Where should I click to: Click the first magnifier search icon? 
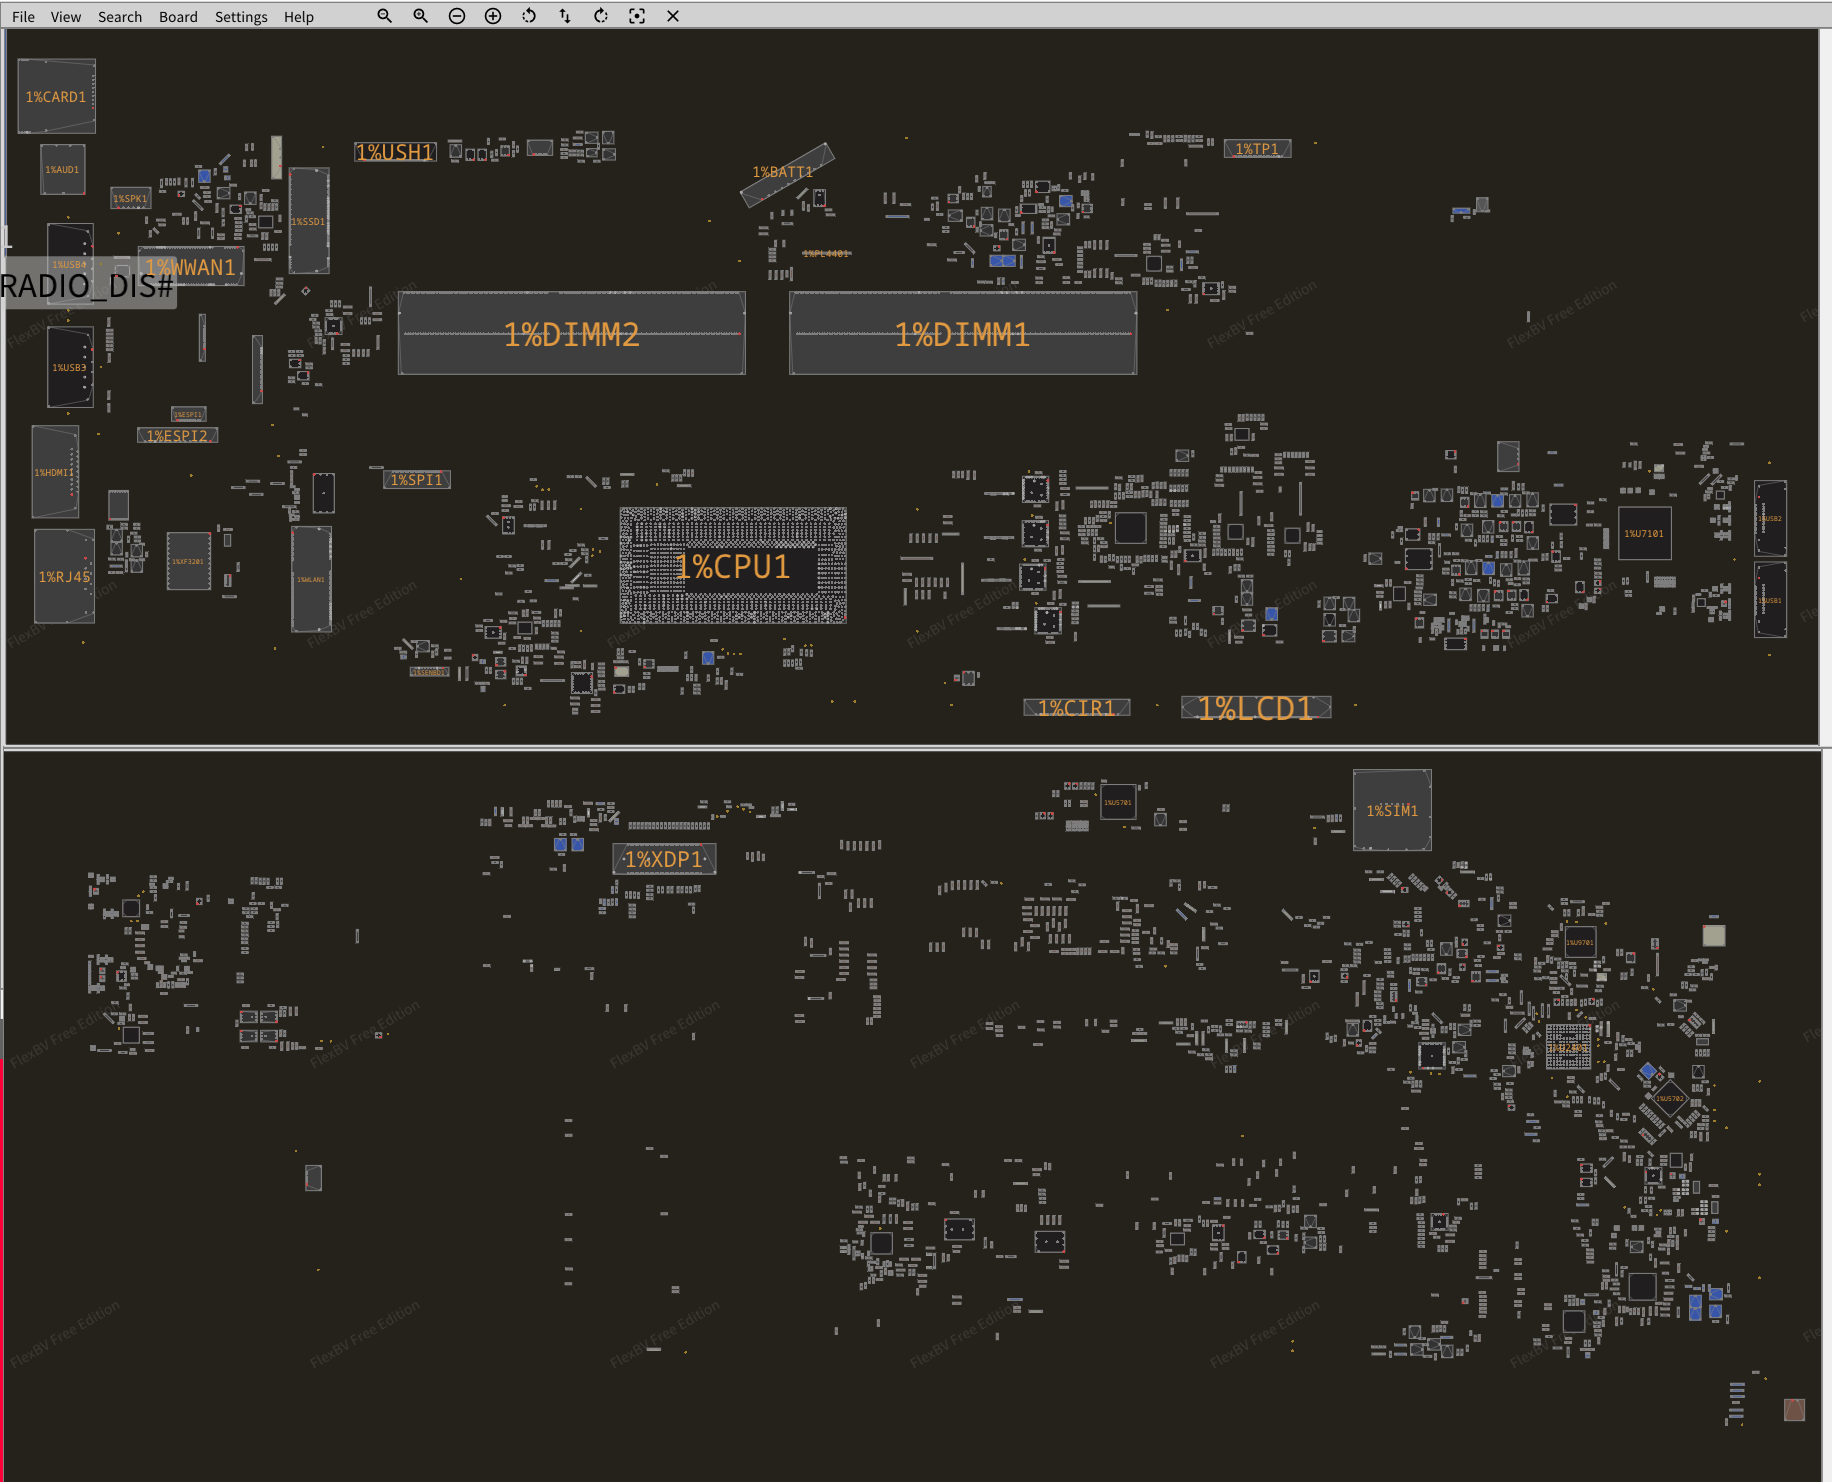(384, 16)
